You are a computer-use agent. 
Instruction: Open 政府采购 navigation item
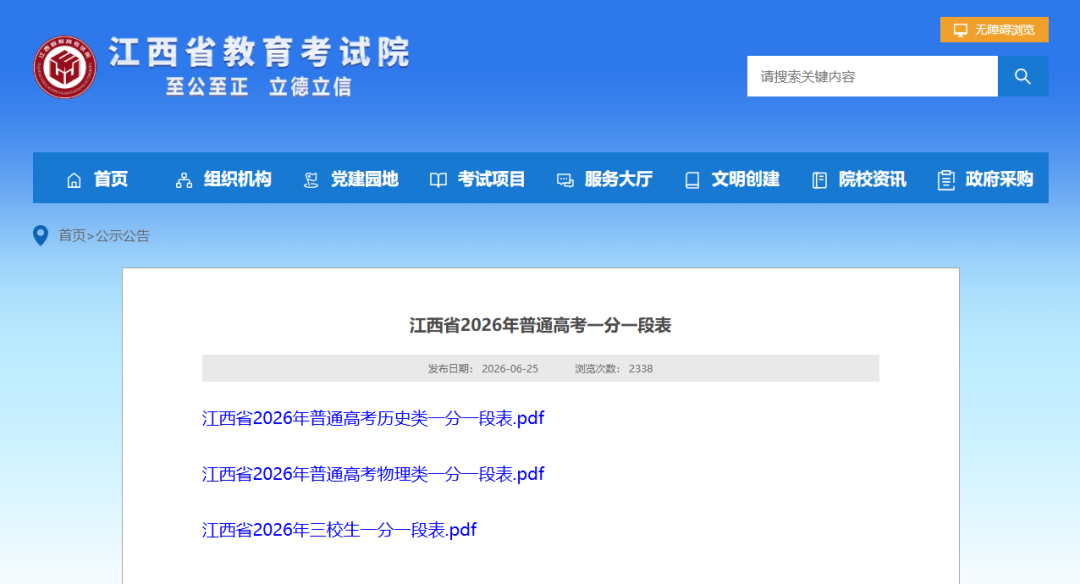click(x=999, y=179)
